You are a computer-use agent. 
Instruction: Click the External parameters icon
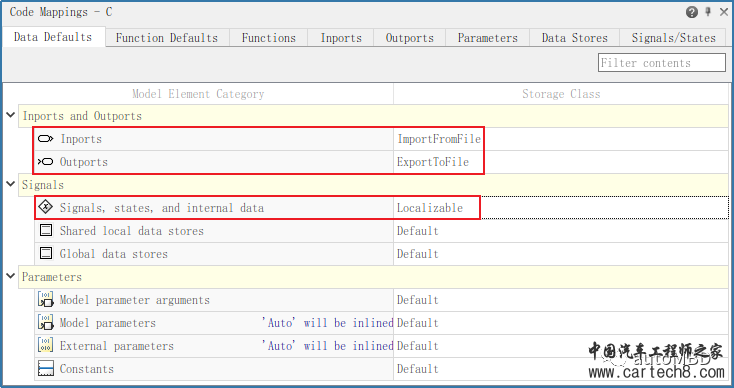pyautogui.click(x=45, y=345)
